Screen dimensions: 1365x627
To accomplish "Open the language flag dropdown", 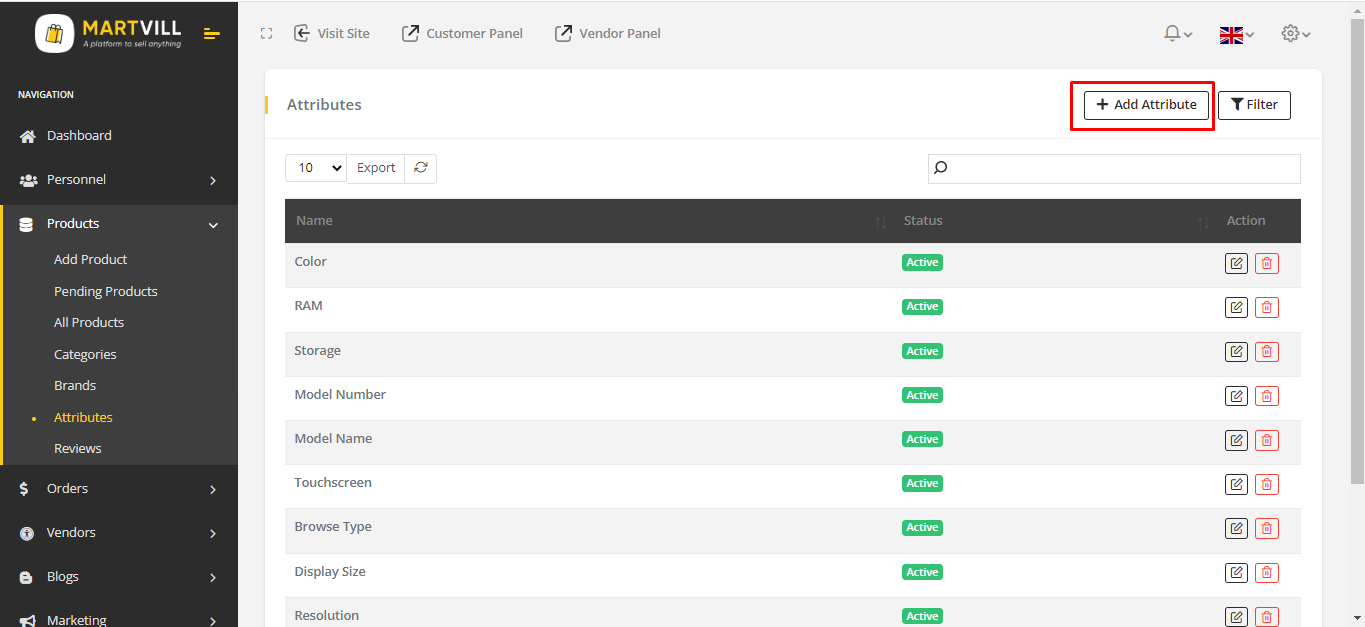I will coord(1236,35).
